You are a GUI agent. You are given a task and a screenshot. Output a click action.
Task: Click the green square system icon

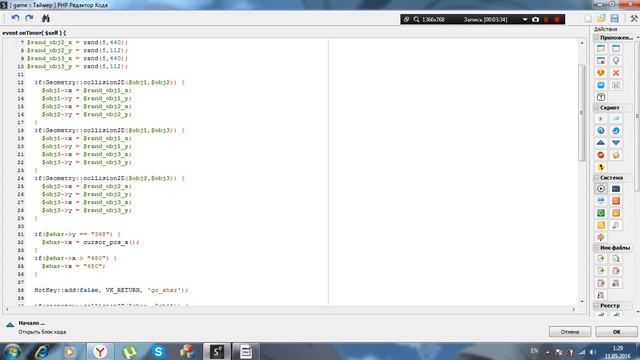tap(601, 213)
